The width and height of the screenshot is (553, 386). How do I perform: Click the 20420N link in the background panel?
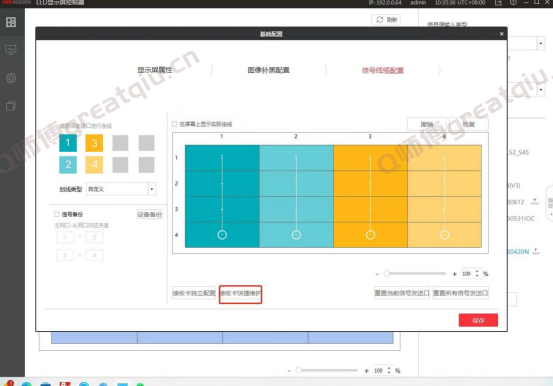(518, 252)
